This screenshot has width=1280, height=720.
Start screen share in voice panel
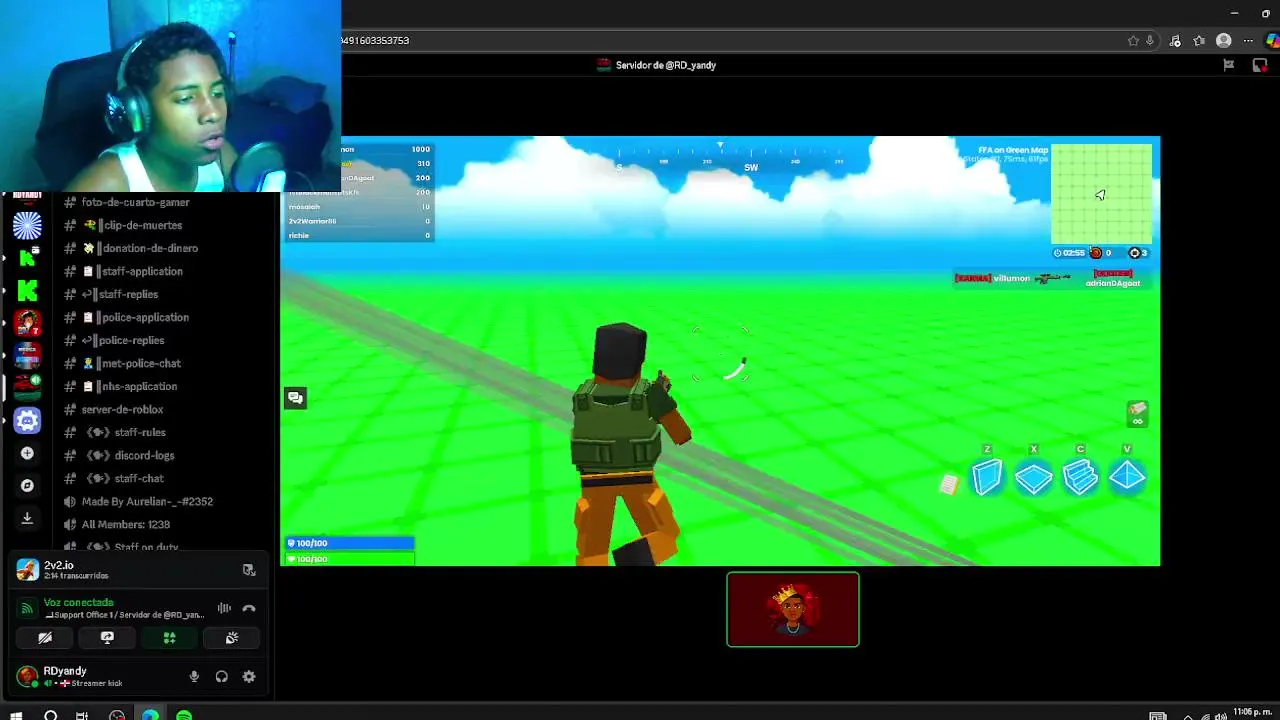(x=107, y=638)
